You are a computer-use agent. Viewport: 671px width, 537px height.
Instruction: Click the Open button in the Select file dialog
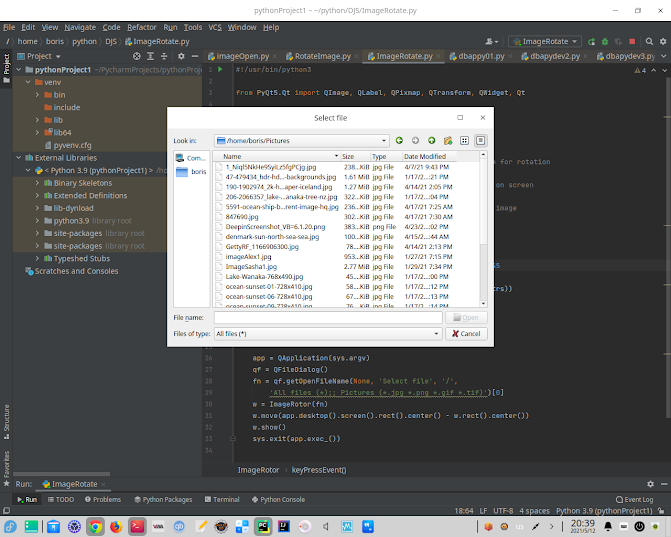466,317
